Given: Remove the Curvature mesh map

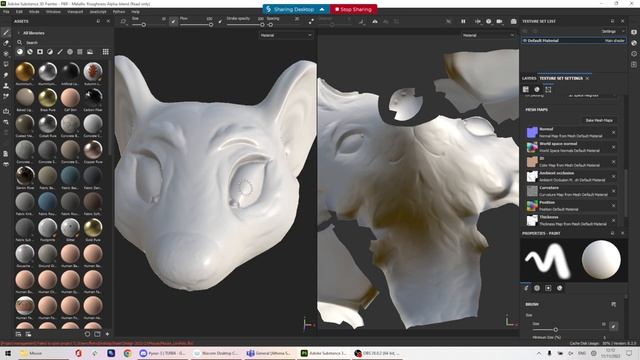Looking at the screenshot, I should click(x=613, y=191).
